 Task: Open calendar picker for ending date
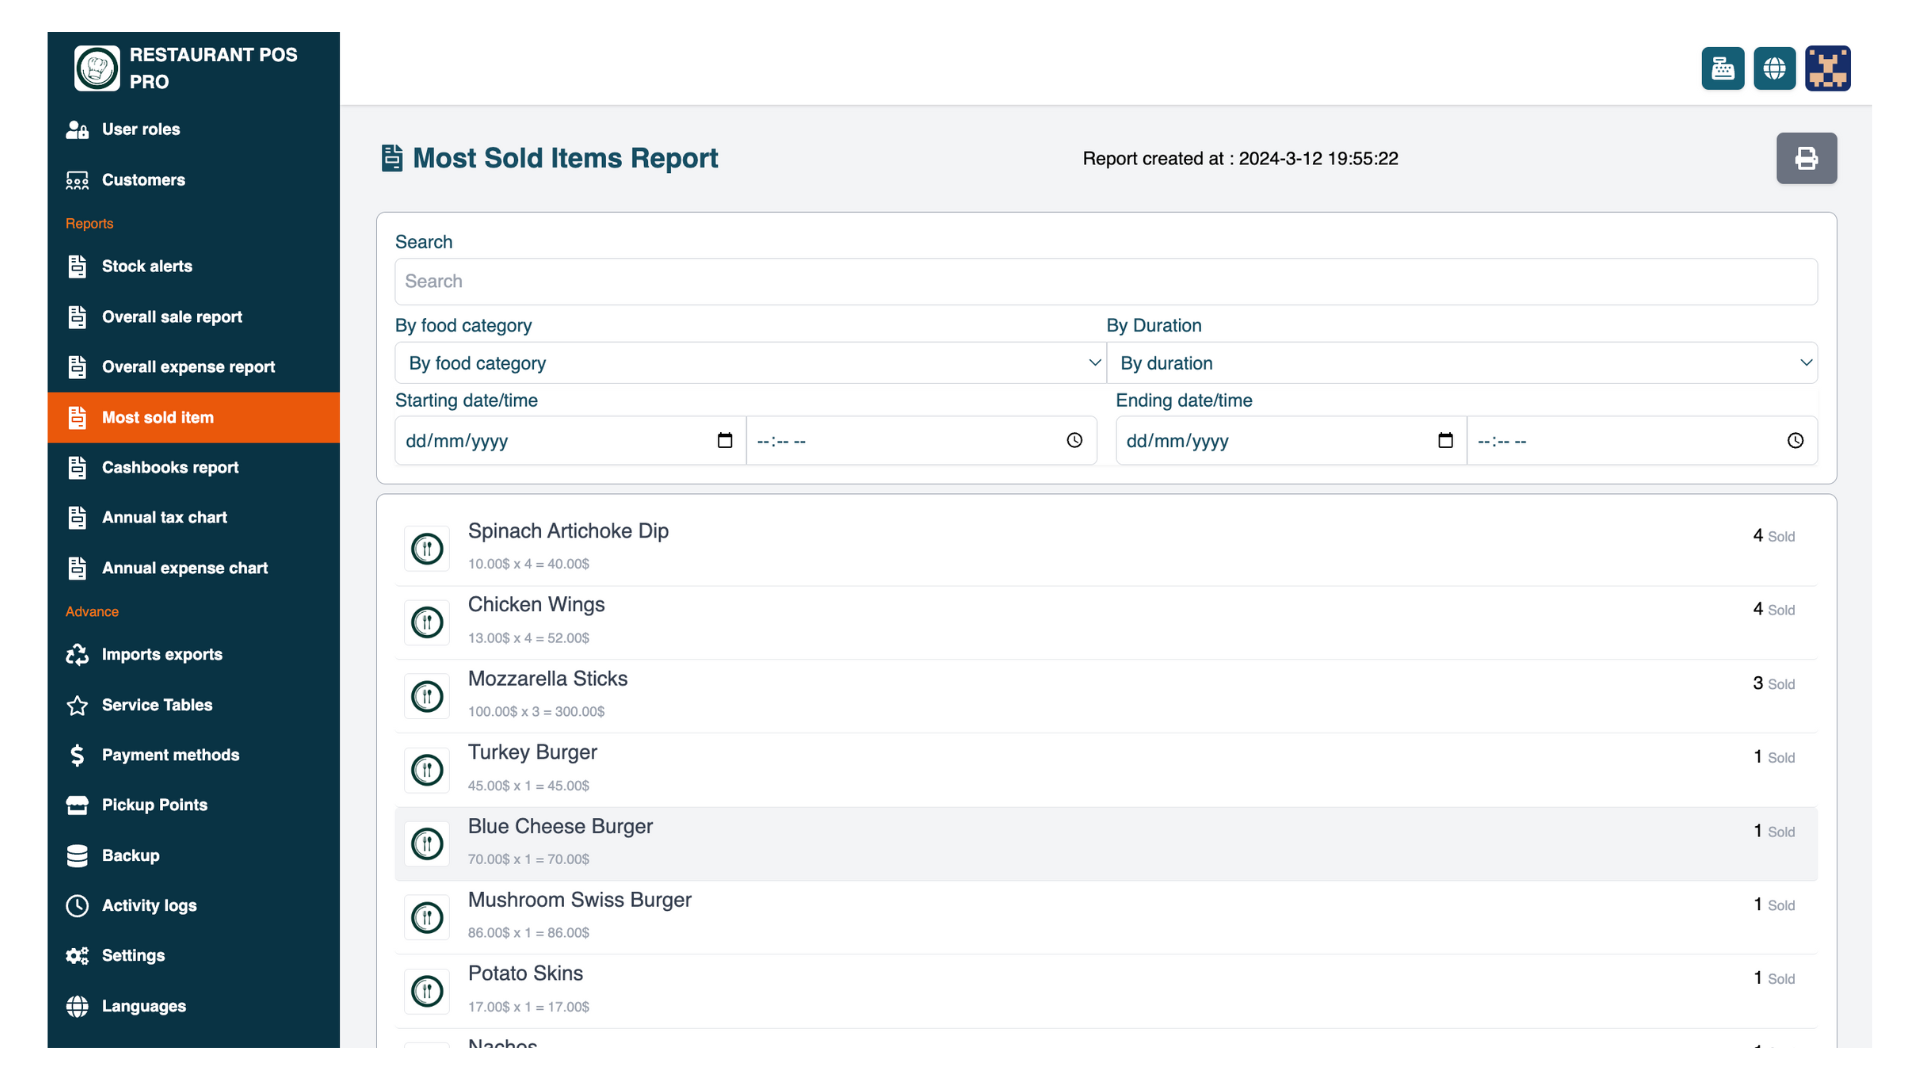click(x=1445, y=441)
